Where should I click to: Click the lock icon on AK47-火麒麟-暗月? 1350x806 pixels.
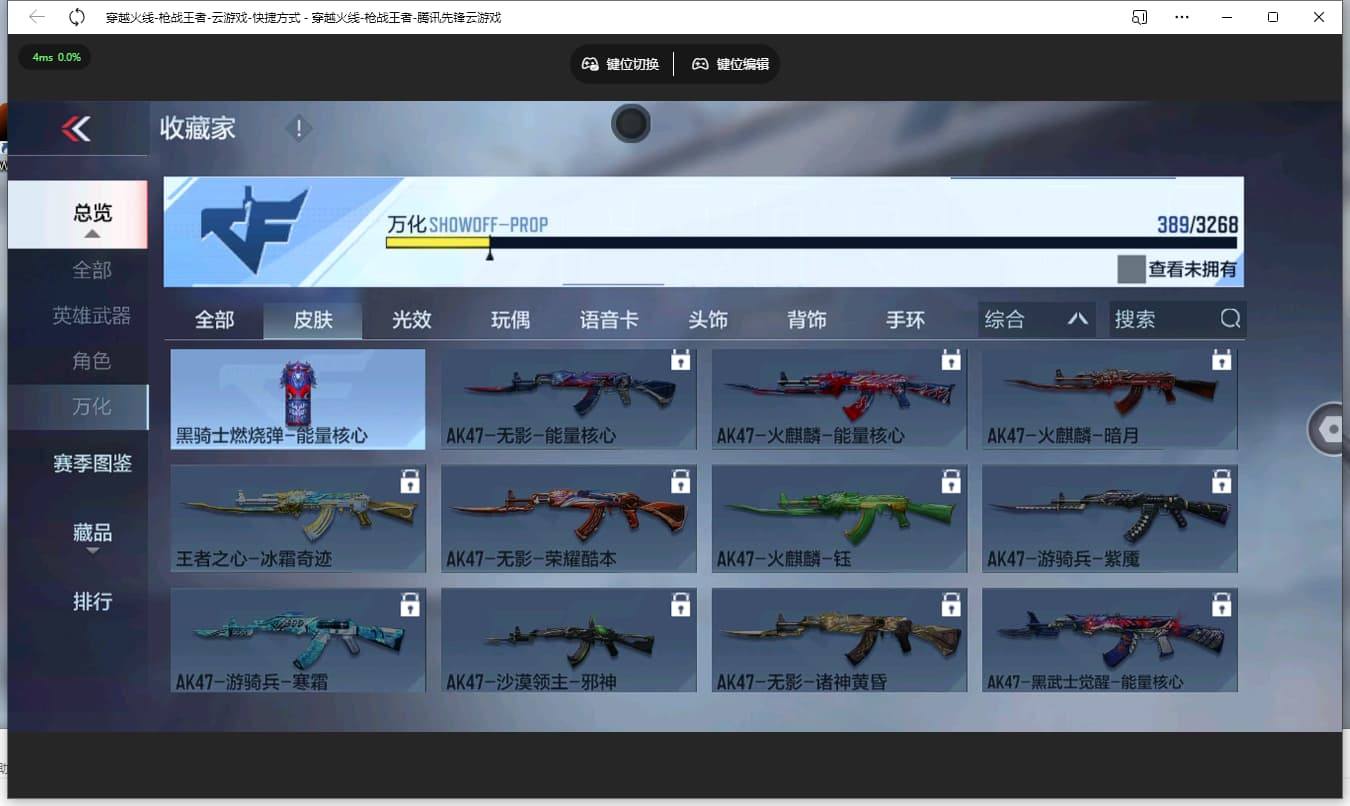pos(1221,361)
